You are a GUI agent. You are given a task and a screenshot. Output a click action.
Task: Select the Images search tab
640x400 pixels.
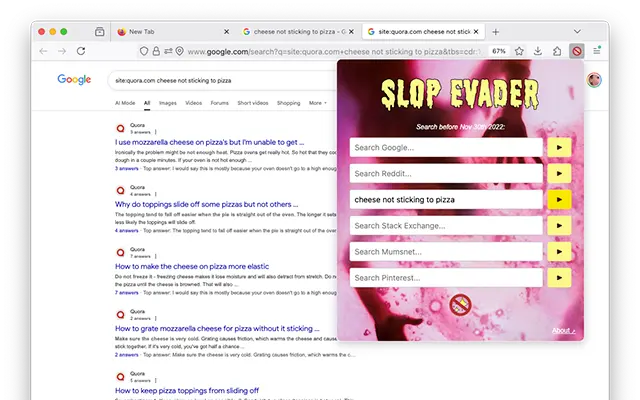tap(168, 103)
